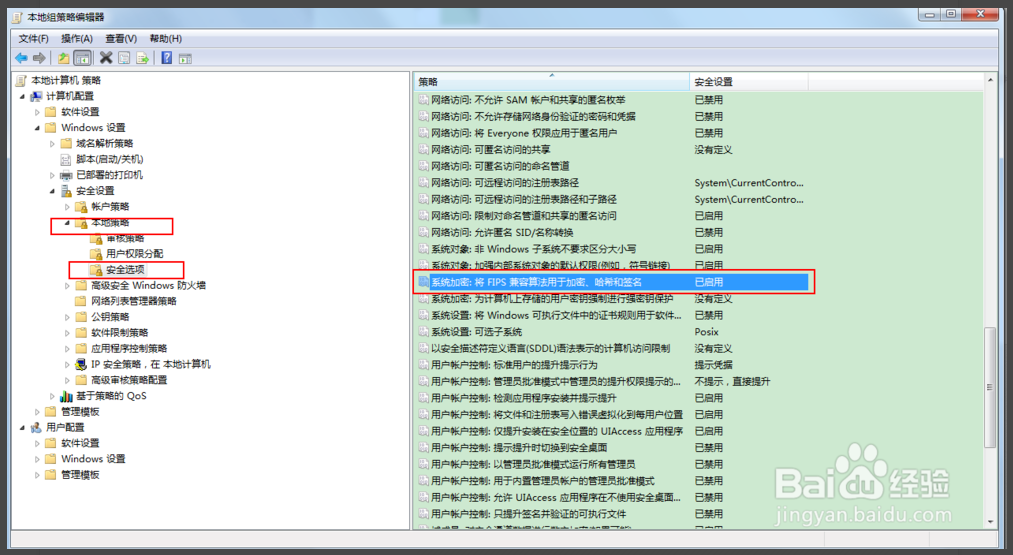The height and width of the screenshot is (555, 1013).
Task: Click the security icon beside 安全设置 tree node
Action: (66, 191)
